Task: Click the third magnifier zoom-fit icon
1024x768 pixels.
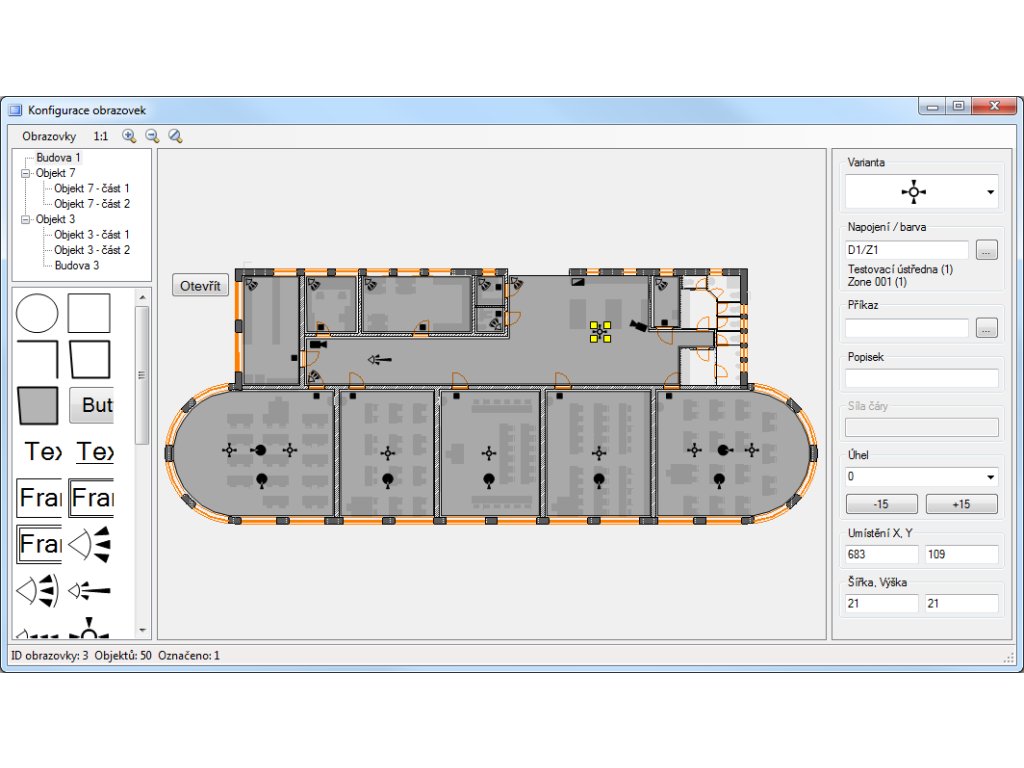Action: point(175,136)
